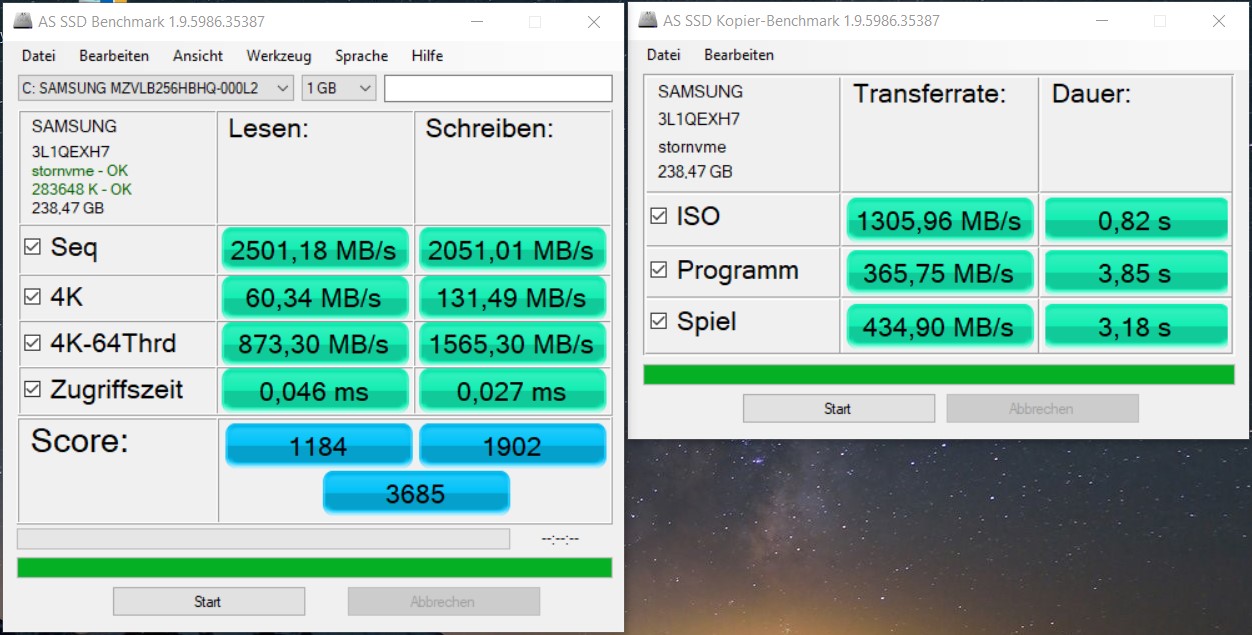The height and width of the screenshot is (635, 1252).
Task: Toggle the Zugriffszeit test checkbox
Action: click(x=33, y=390)
